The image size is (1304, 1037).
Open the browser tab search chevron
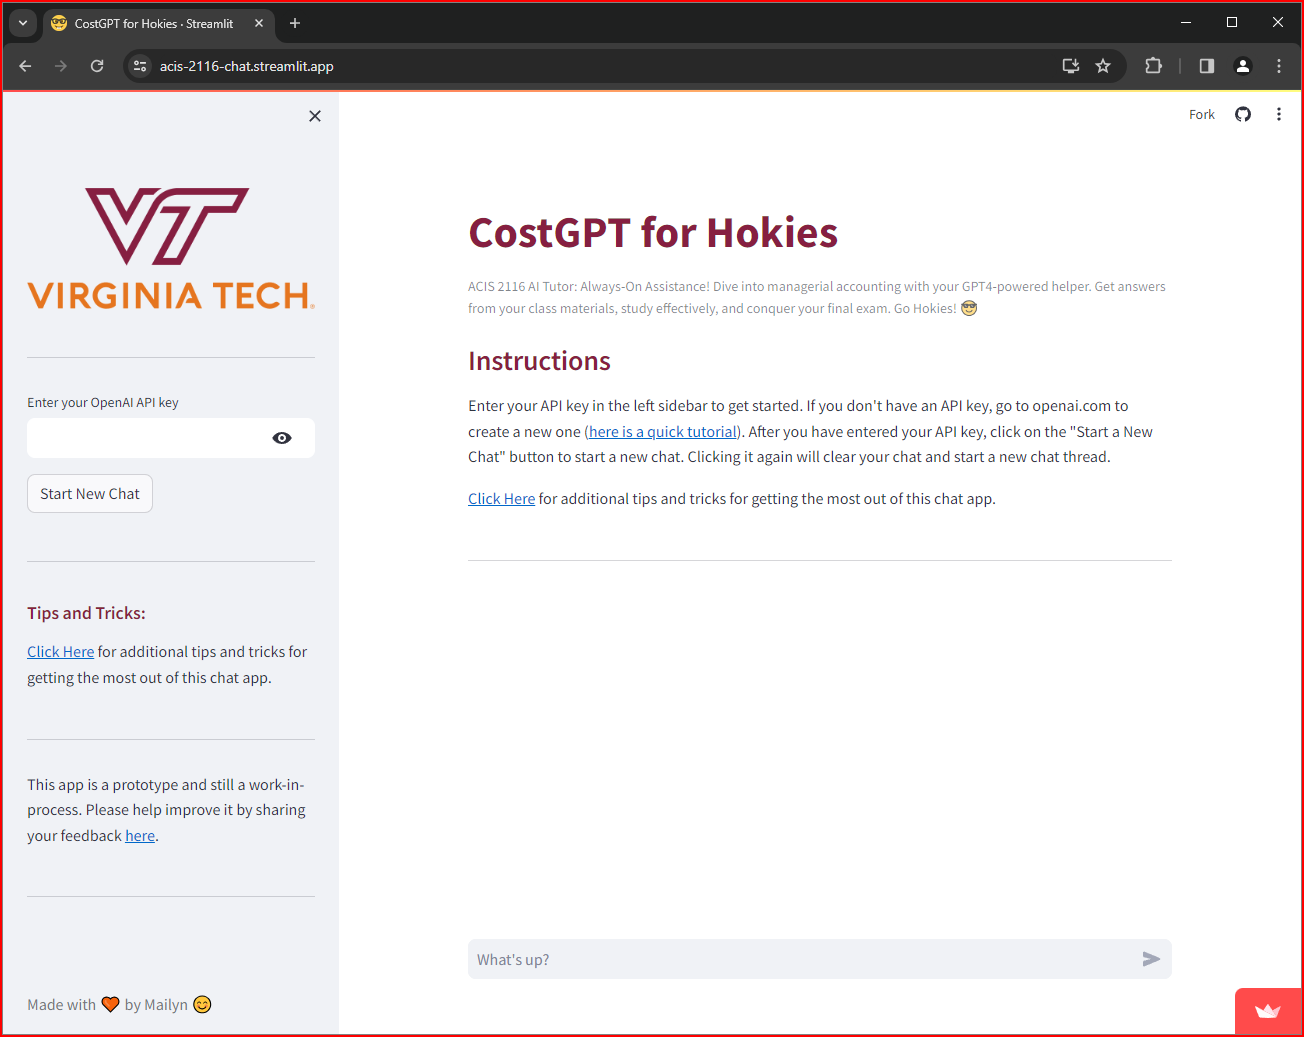[22, 23]
